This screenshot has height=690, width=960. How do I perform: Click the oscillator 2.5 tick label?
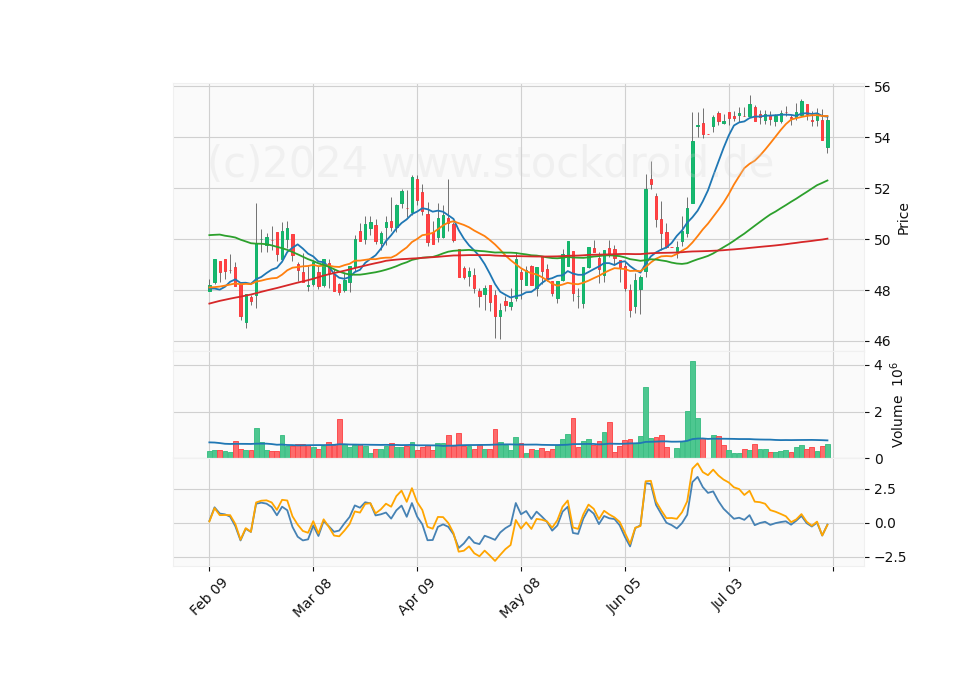tap(885, 489)
